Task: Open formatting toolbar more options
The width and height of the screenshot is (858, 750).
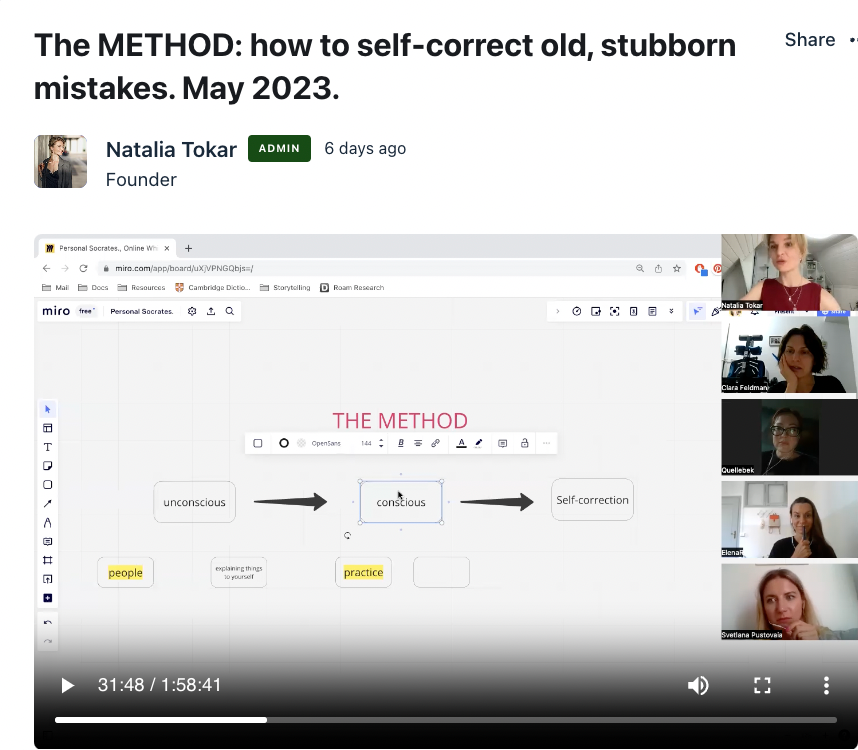Action: pyautogui.click(x=547, y=443)
